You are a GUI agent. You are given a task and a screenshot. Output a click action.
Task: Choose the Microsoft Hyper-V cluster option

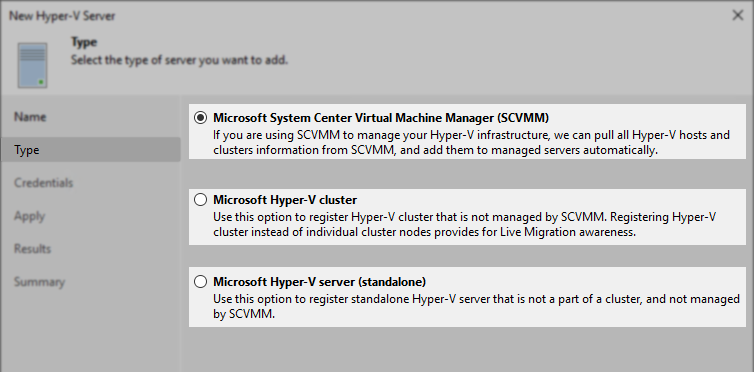[x=201, y=199]
